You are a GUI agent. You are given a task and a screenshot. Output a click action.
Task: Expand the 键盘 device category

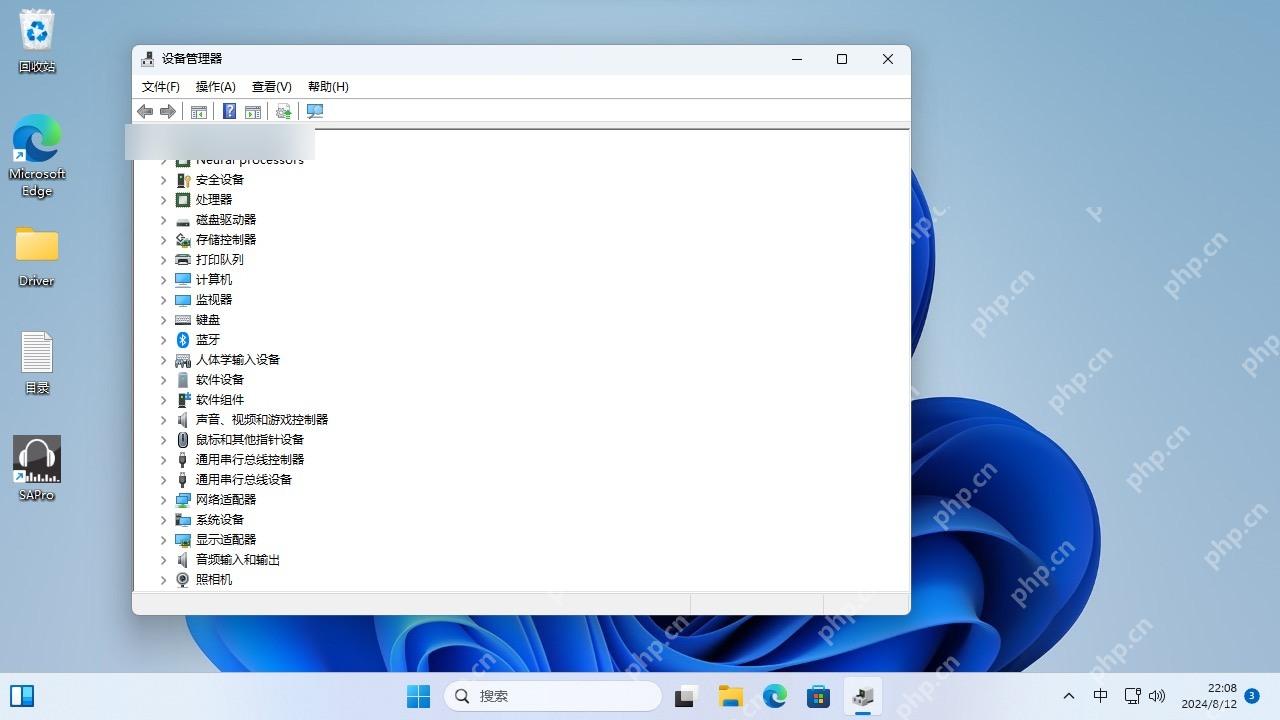pyautogui.click(x=163, y=320)
